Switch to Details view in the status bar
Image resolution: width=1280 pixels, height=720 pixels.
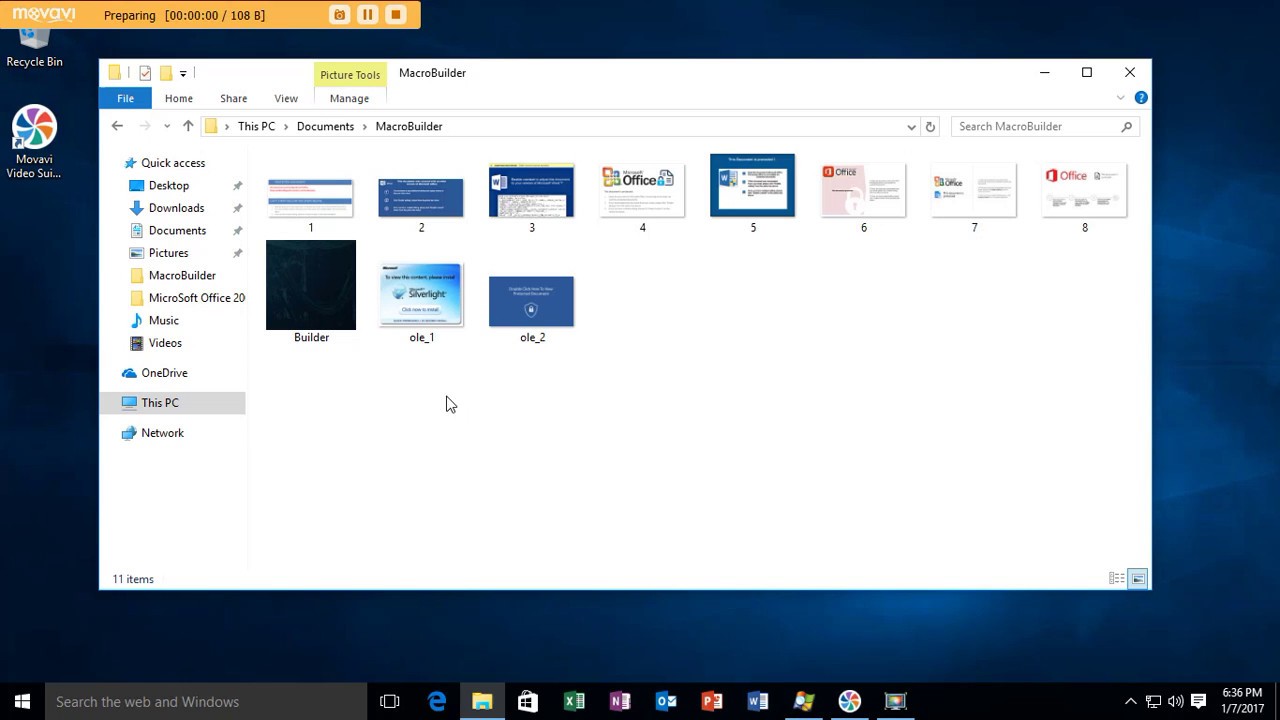[1117, 578]
